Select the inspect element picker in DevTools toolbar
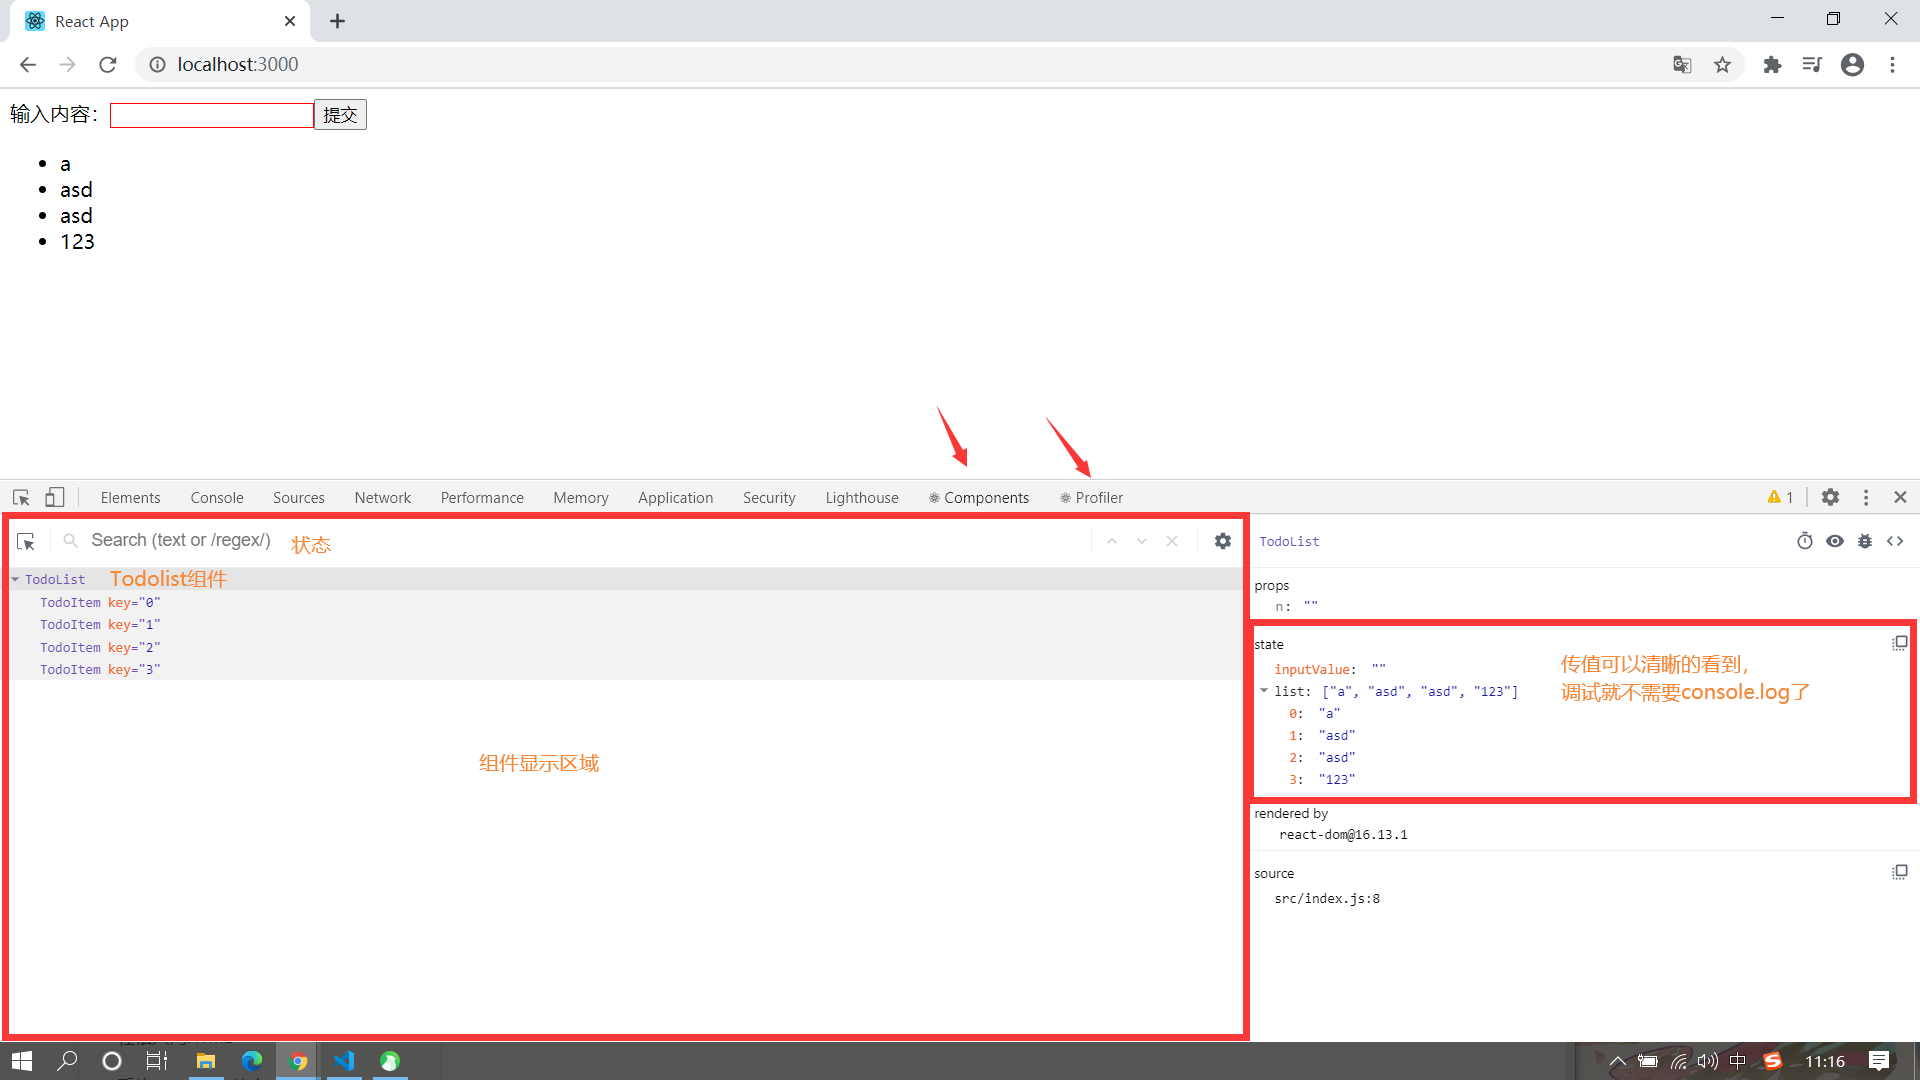Image resolution: width=1920 pixels, height=1080 pixels. coord(20,497)
